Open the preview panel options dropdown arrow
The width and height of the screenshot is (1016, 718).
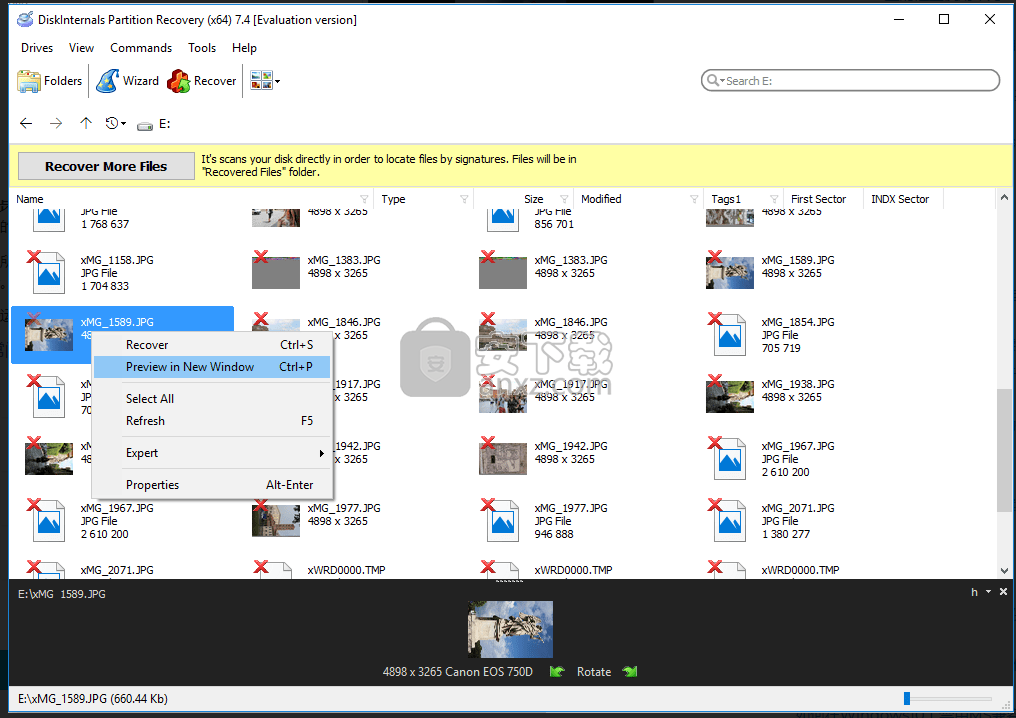pos(988,592)
